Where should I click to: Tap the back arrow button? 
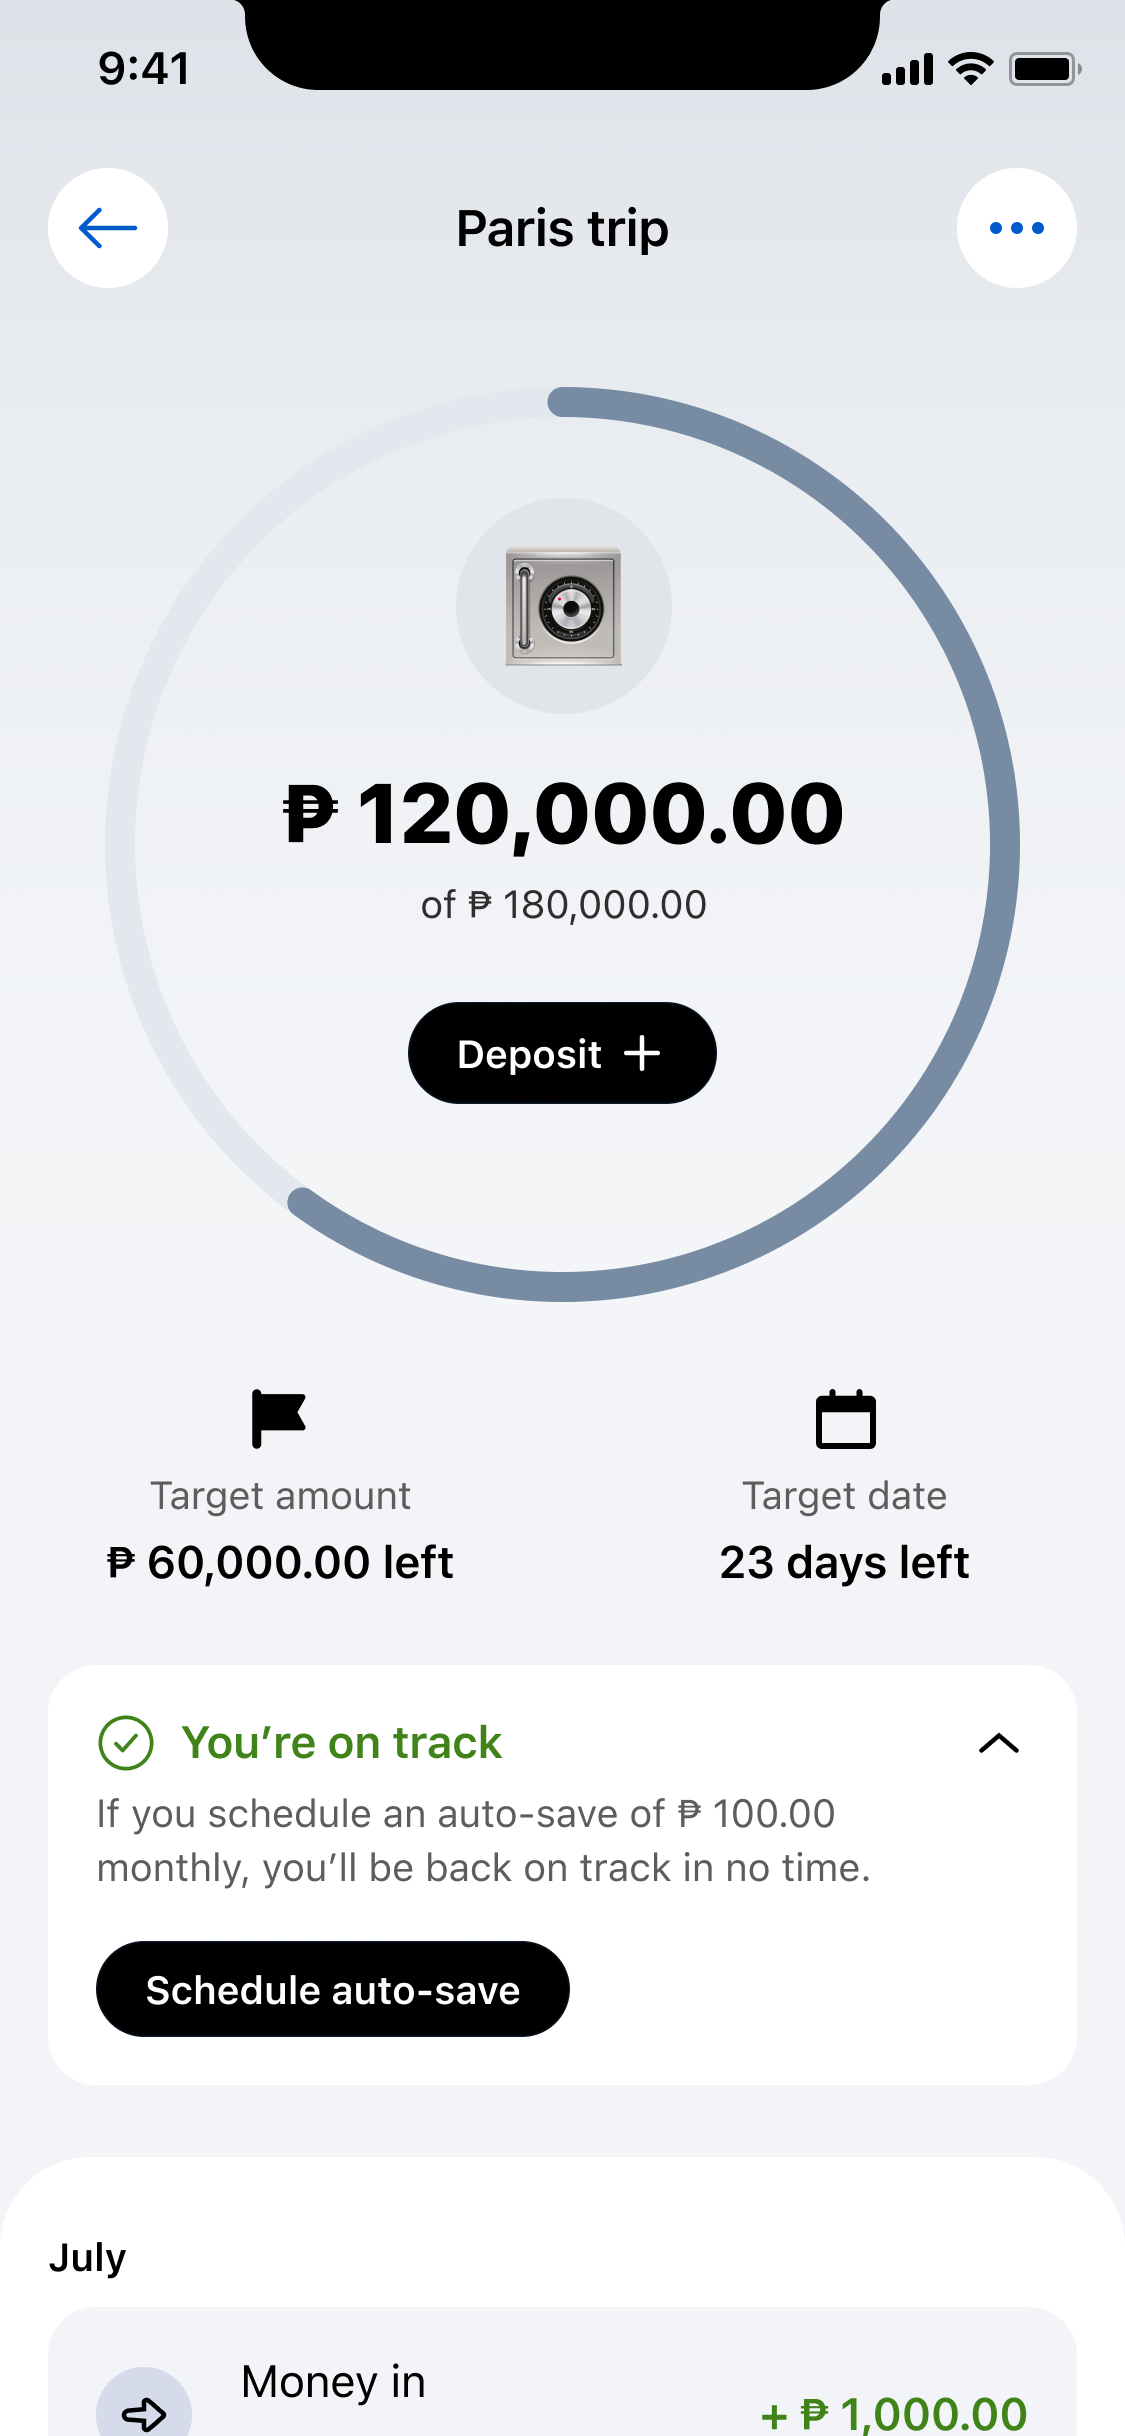[108, 228]
